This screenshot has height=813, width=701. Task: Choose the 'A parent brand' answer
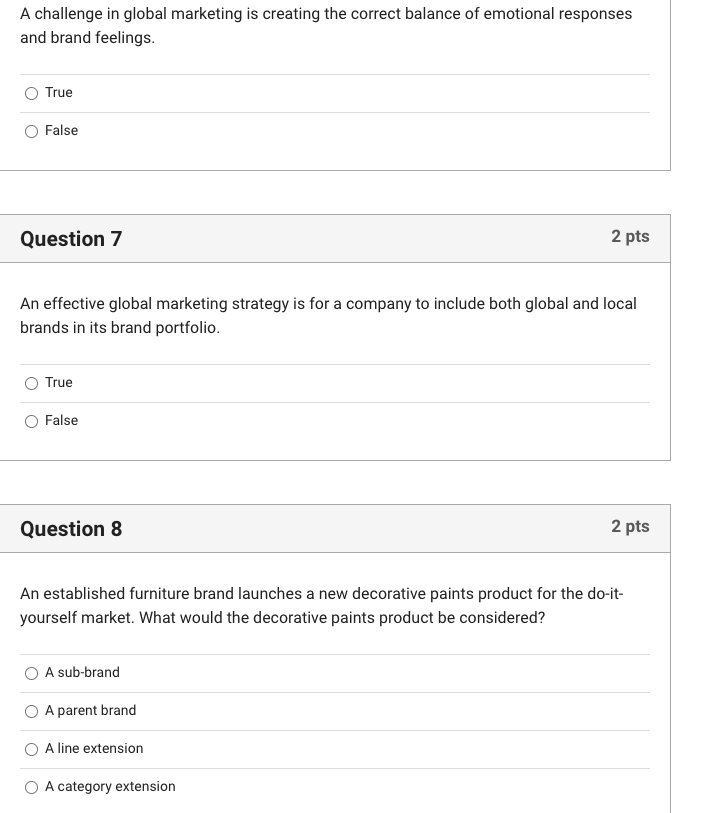[x=32, y=711]
